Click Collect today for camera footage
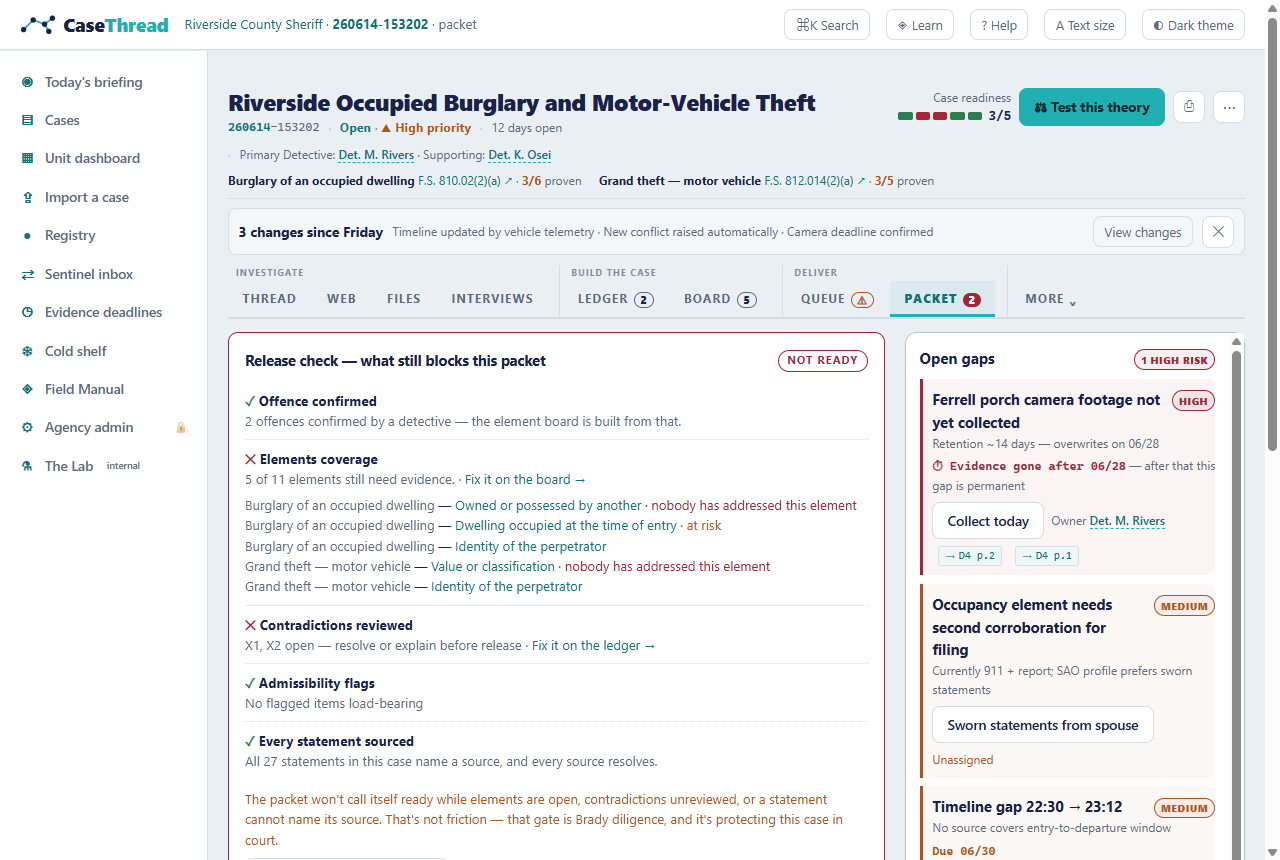The height and width of the screenshot is (860, 1280). 988,521
